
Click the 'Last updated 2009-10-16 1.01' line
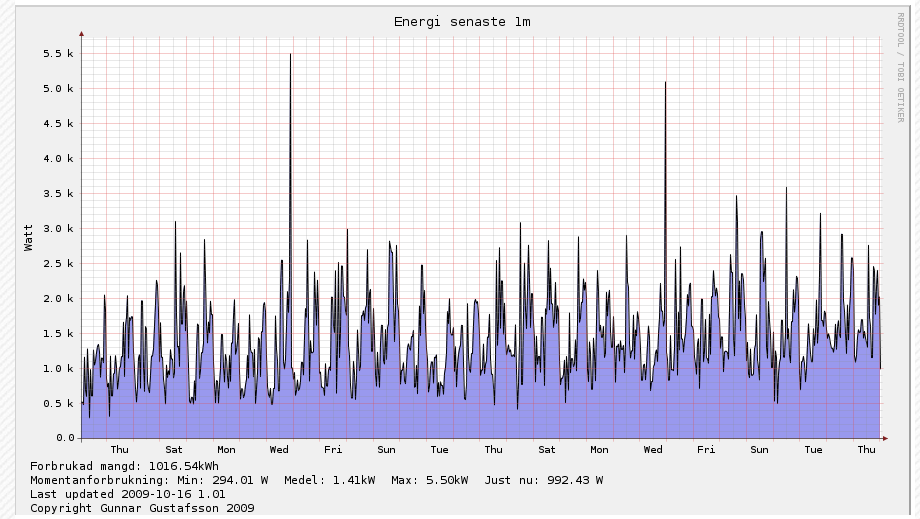127,494
